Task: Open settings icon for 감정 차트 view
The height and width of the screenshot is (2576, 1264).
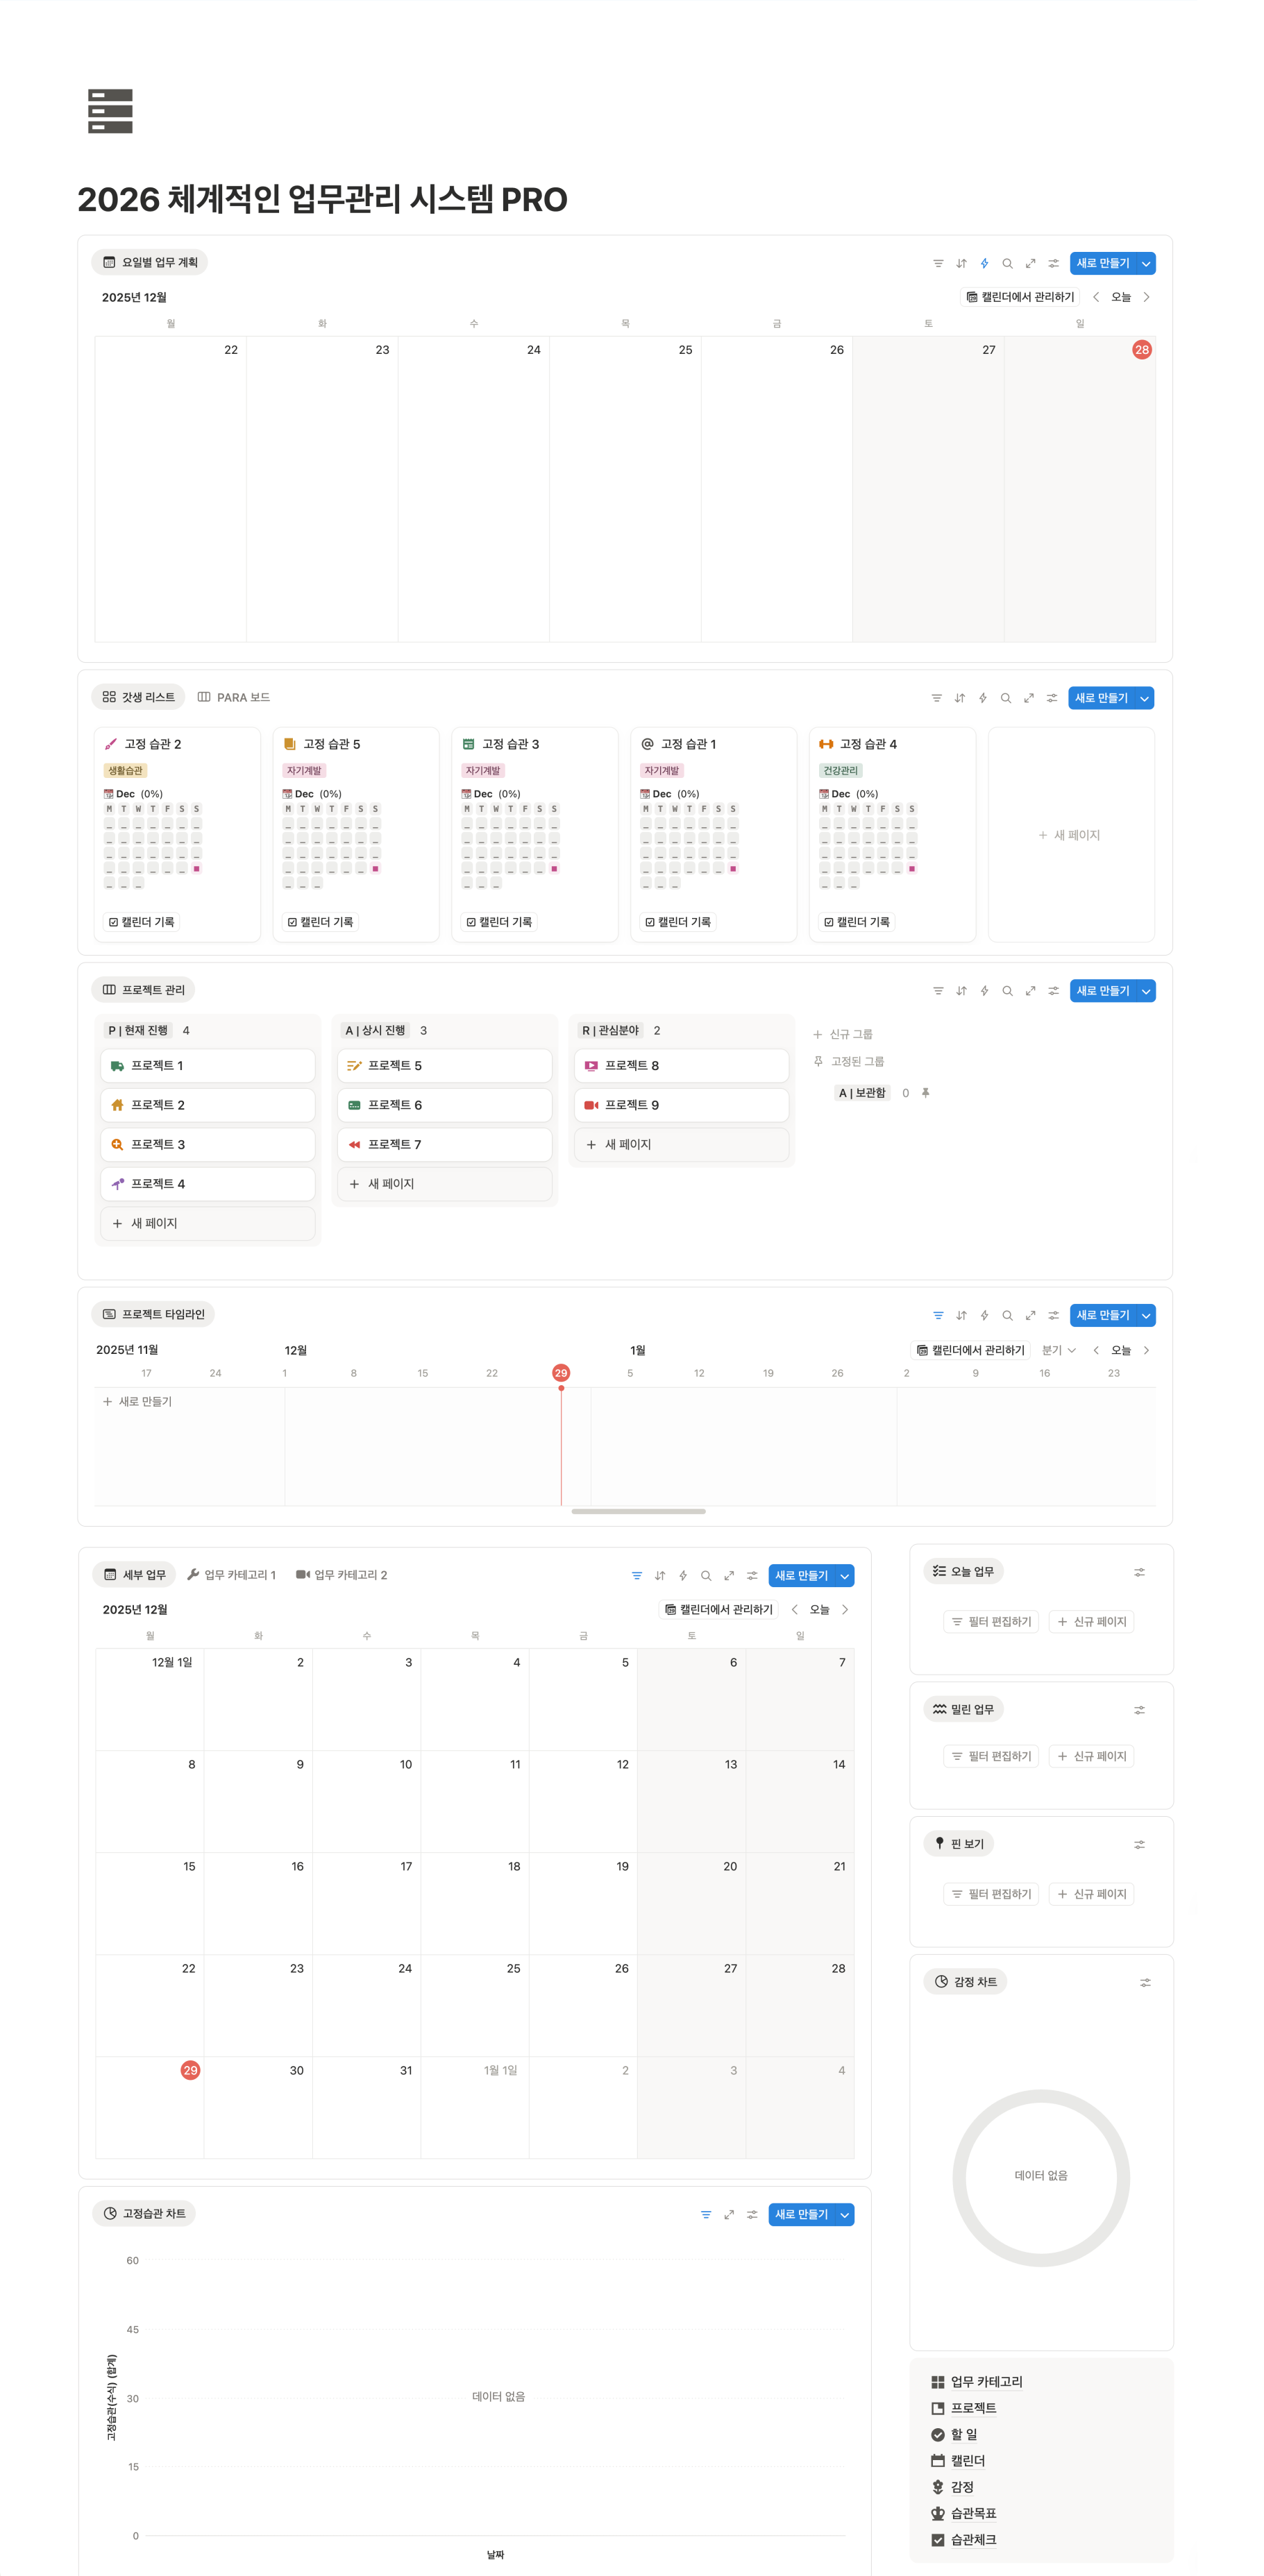Action: click(x=1145, y=1982)
